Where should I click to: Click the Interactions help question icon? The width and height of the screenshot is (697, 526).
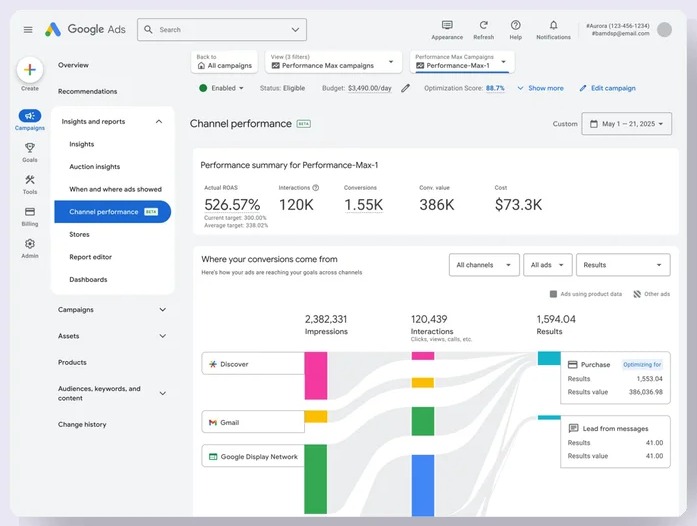coord(316,188)
